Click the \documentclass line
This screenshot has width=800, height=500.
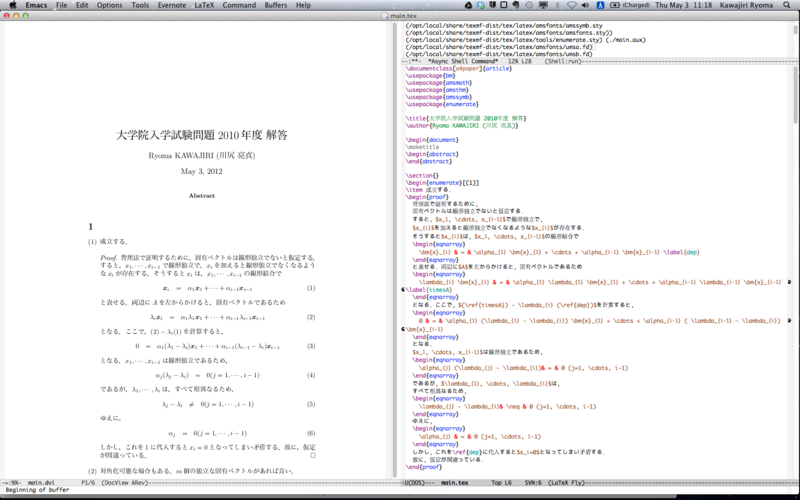[x=459, y=68]
